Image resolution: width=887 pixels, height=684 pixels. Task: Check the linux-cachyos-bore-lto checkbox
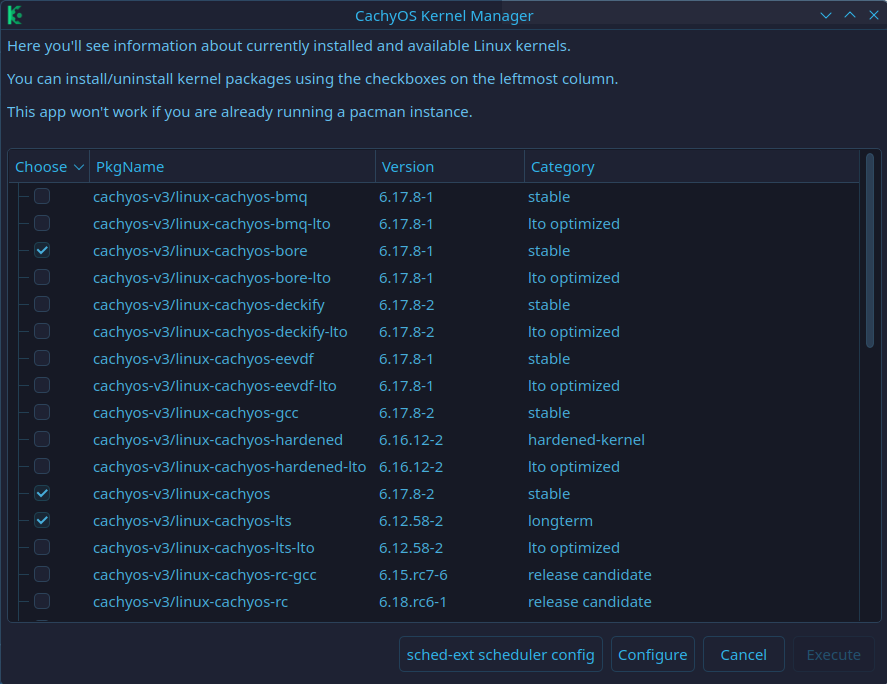[x=42, y=277]
